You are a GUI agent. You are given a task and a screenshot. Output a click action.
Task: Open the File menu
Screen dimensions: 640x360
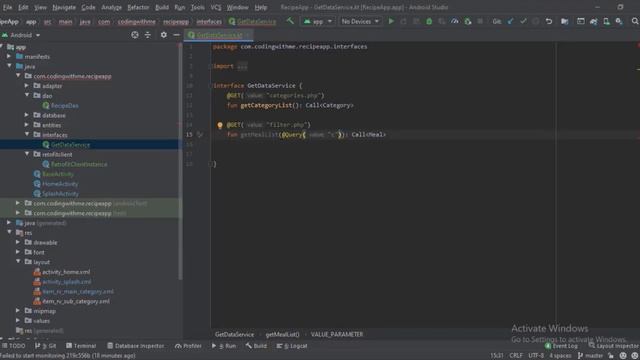7,7
